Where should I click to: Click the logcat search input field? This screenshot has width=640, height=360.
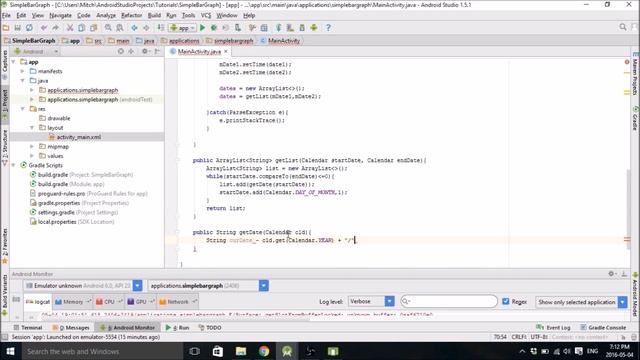click(449, 301)
